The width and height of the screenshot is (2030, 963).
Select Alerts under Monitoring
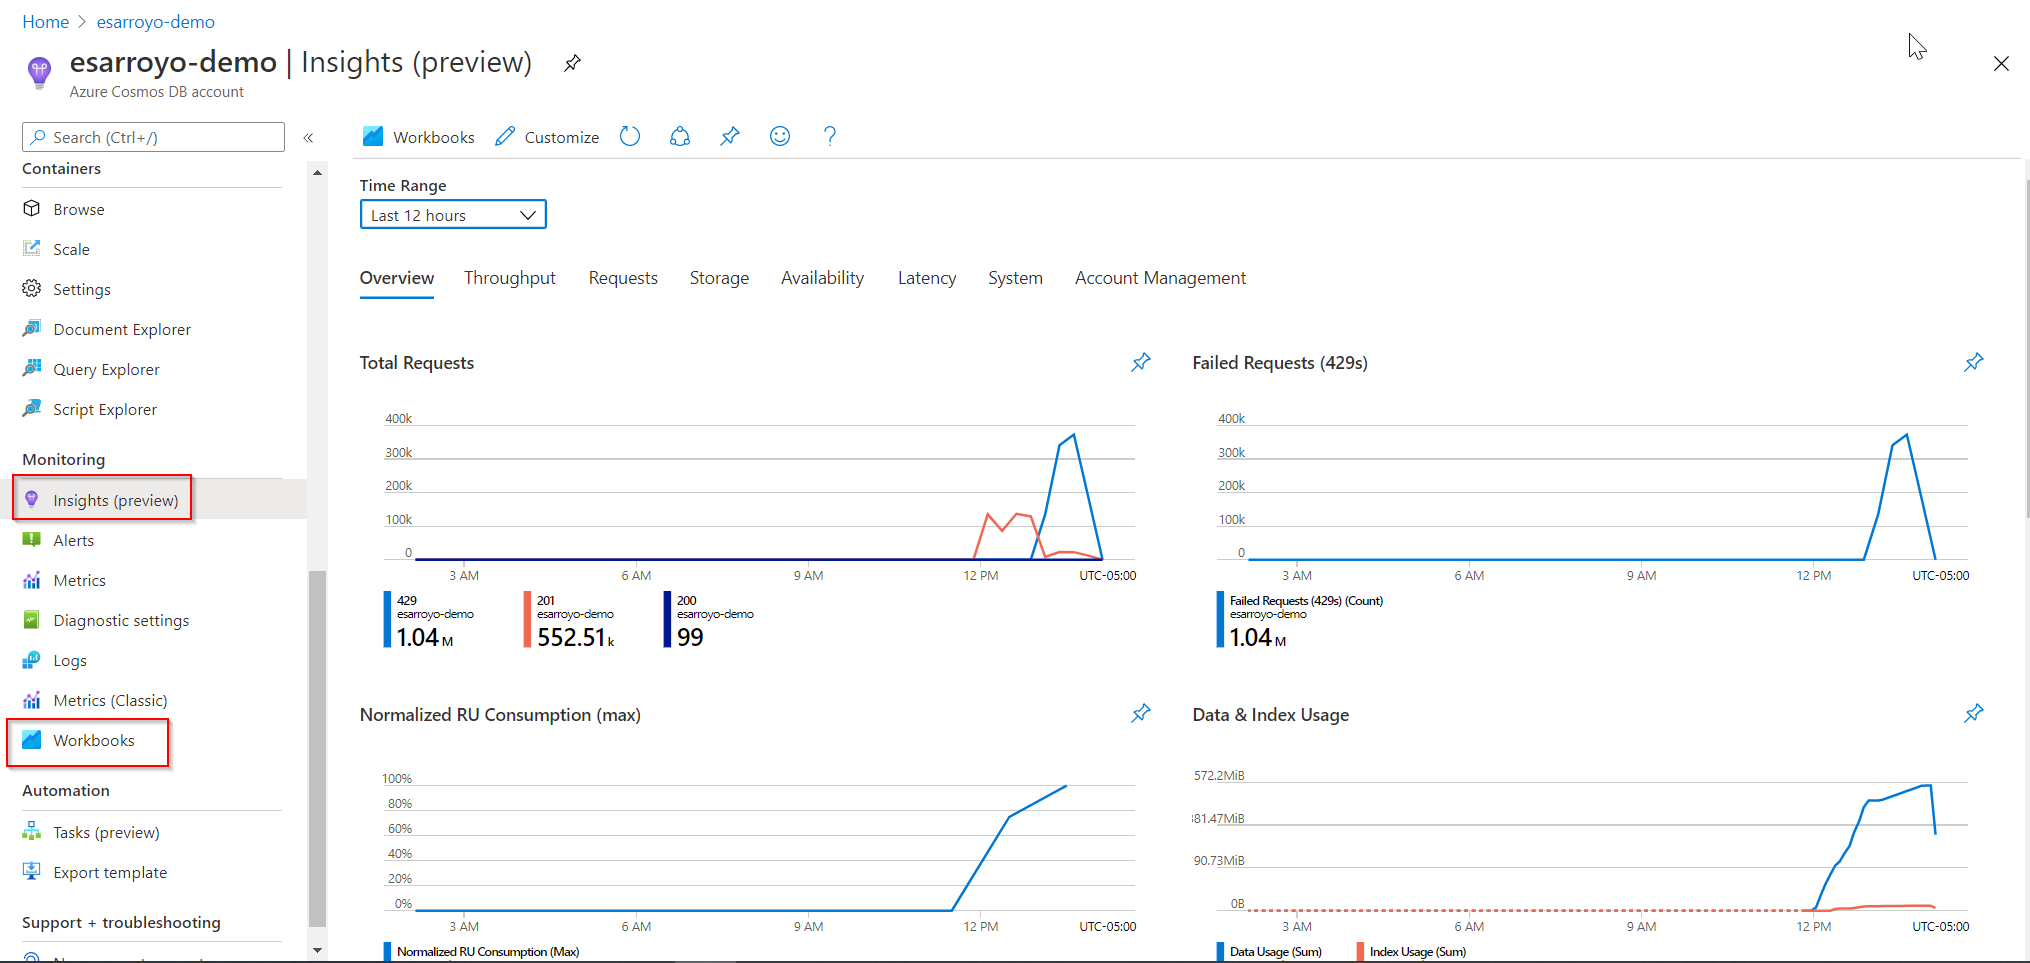(73, 539)
